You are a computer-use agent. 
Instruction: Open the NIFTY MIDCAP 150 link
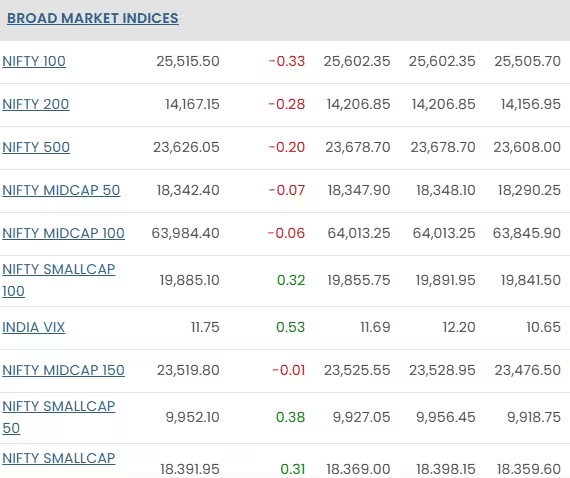pyautogui.click(x=63, y=370)
